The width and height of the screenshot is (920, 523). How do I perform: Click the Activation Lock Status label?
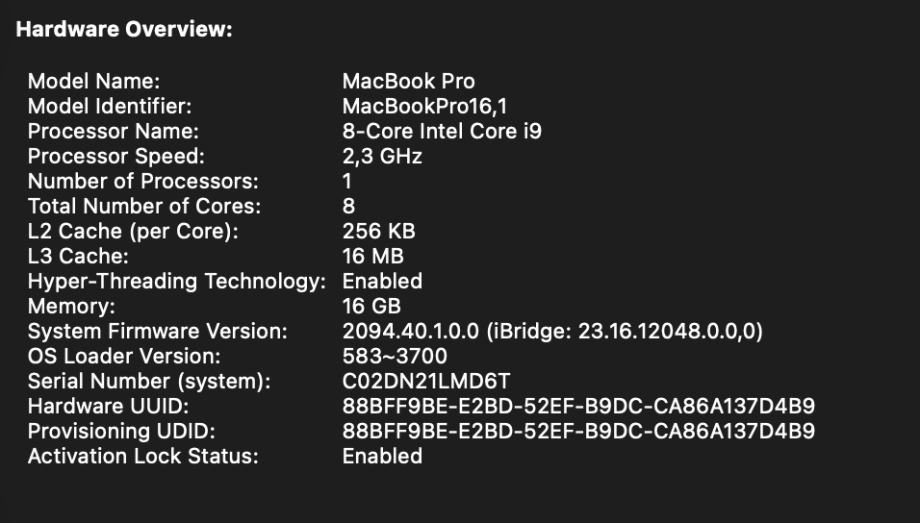tap(143, 456)
